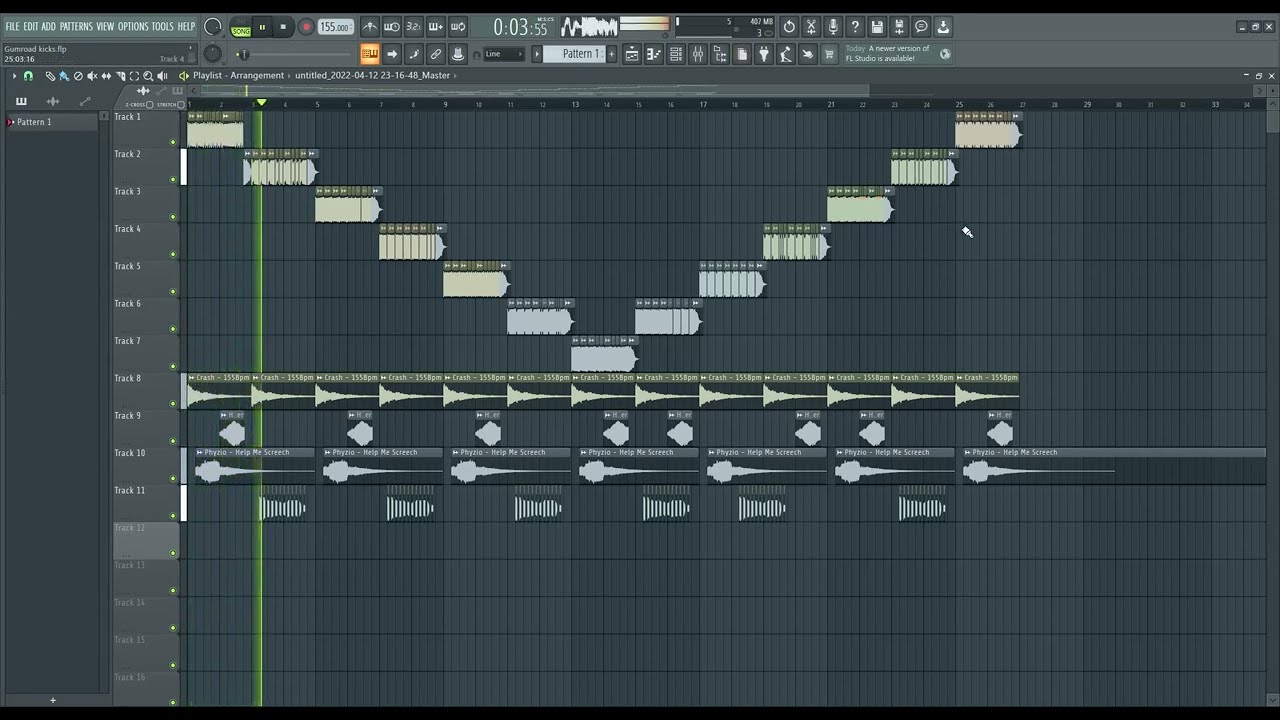Screen dimensions: 1280x720
Task: Select the playlist mute tool speaker icon
Action: tap(92, 76)
